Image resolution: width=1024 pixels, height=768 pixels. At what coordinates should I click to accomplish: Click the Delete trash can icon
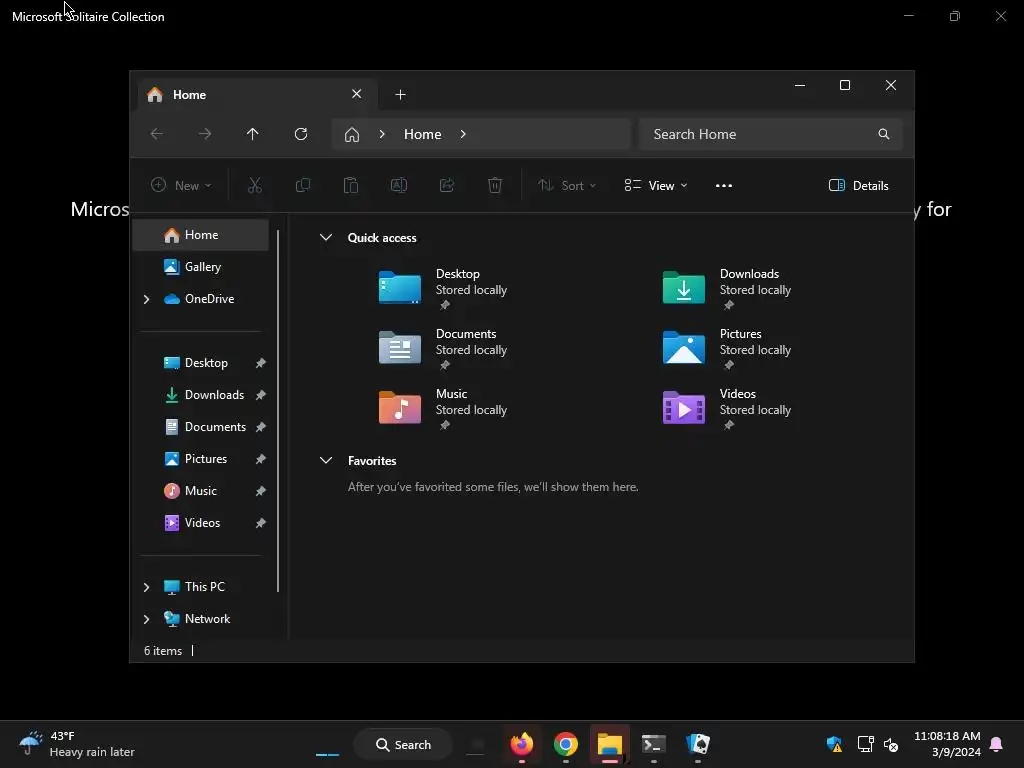coord(495,185)
